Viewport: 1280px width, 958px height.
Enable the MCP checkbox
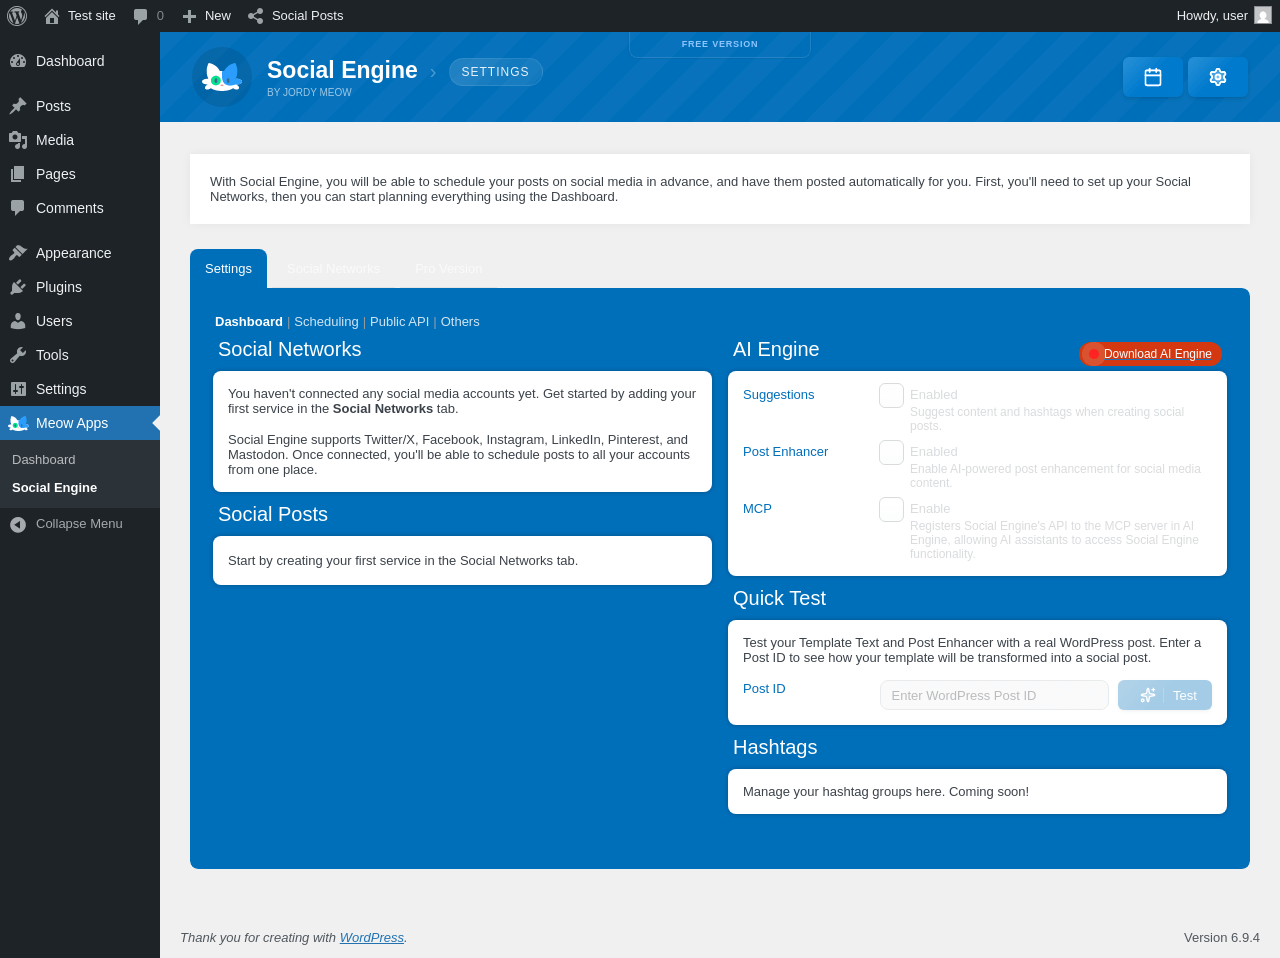click(892, 510)
